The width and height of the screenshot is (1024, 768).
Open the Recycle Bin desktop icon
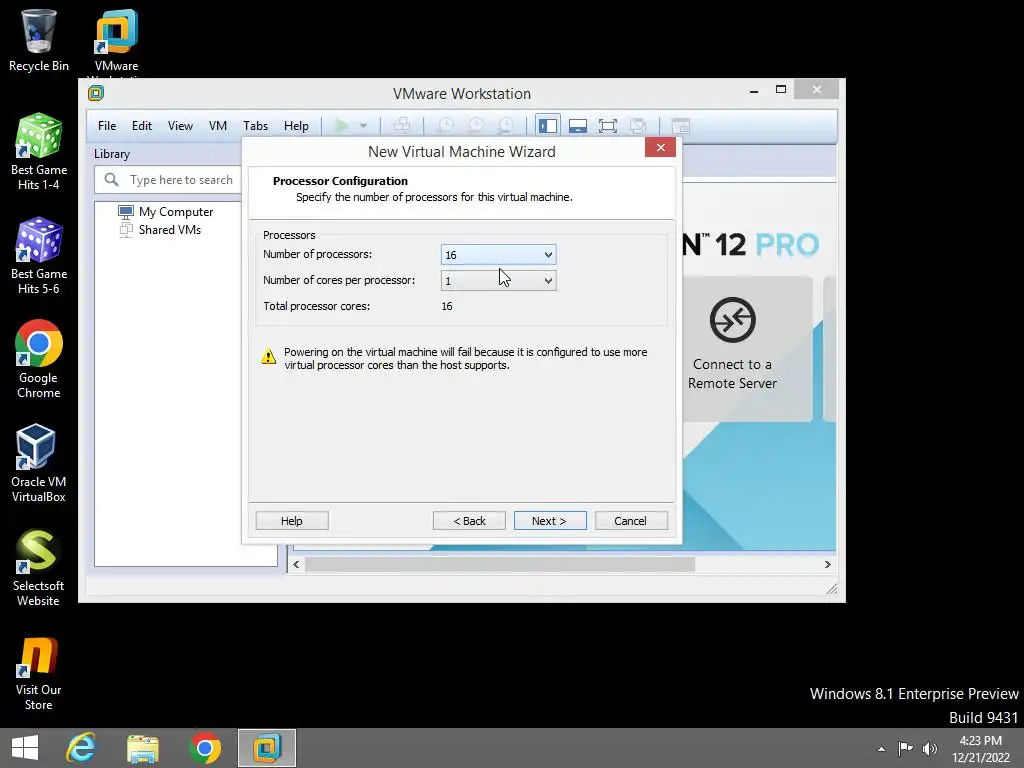coord(39,40)
